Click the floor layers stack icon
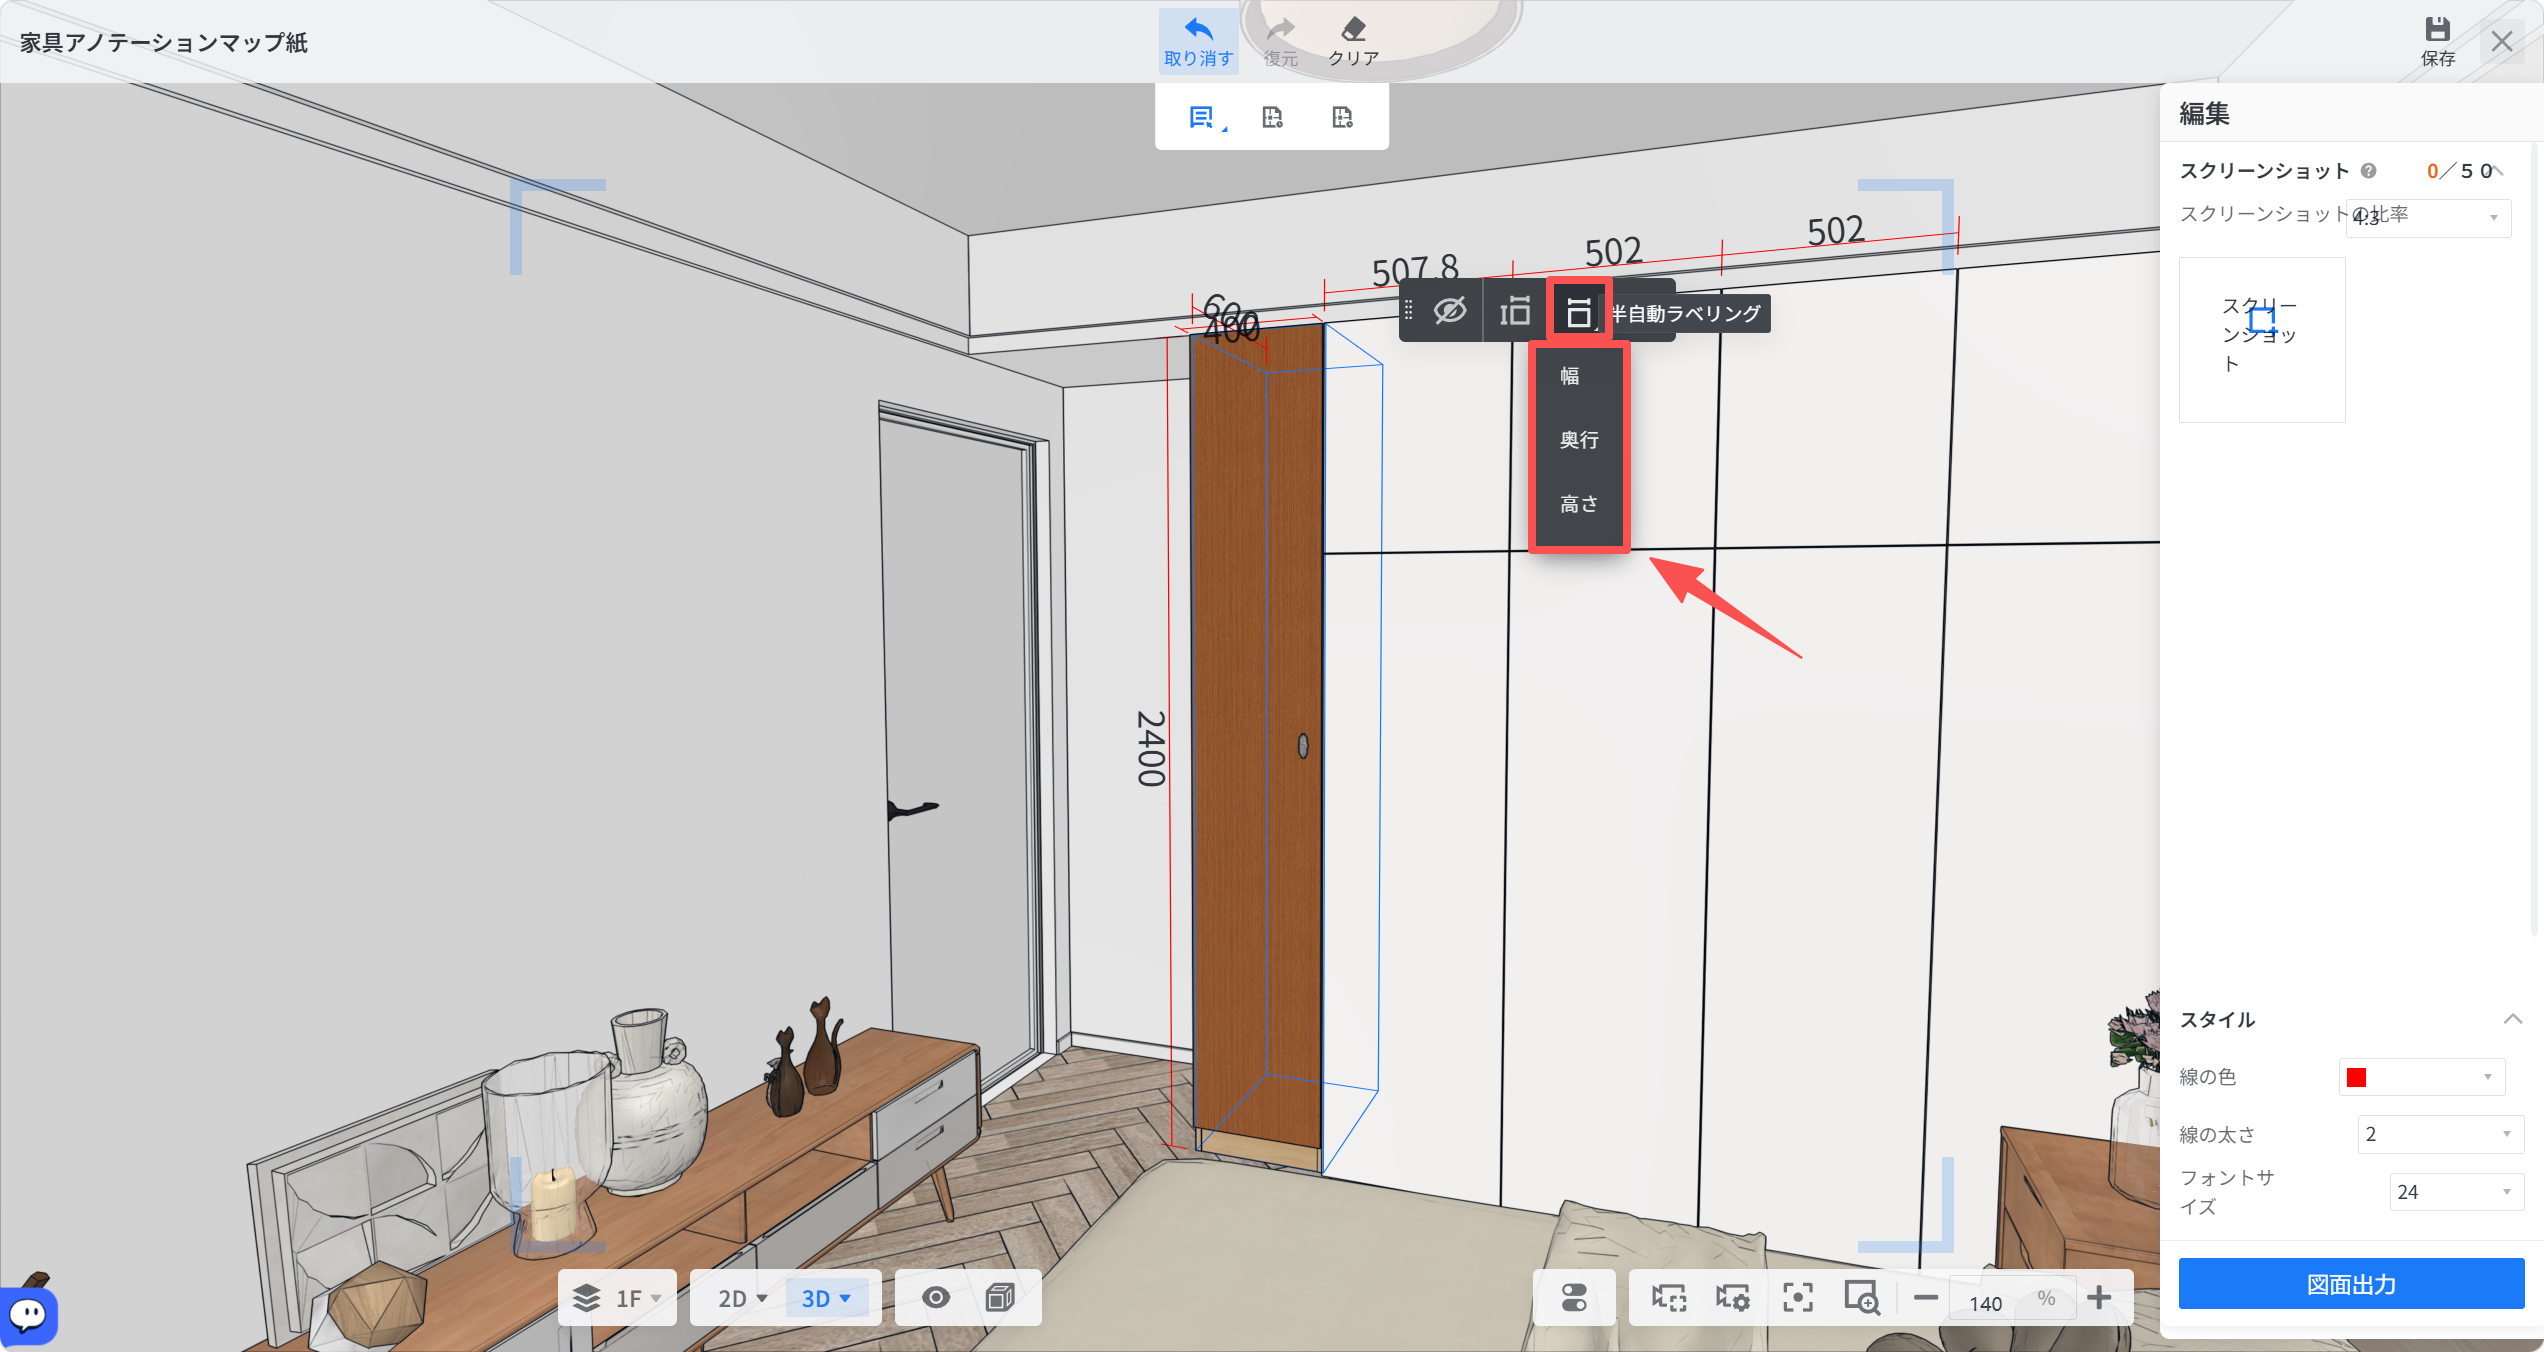Screen dimensions: 2544x1352 pyautogui.click(x=586, y=1298)
